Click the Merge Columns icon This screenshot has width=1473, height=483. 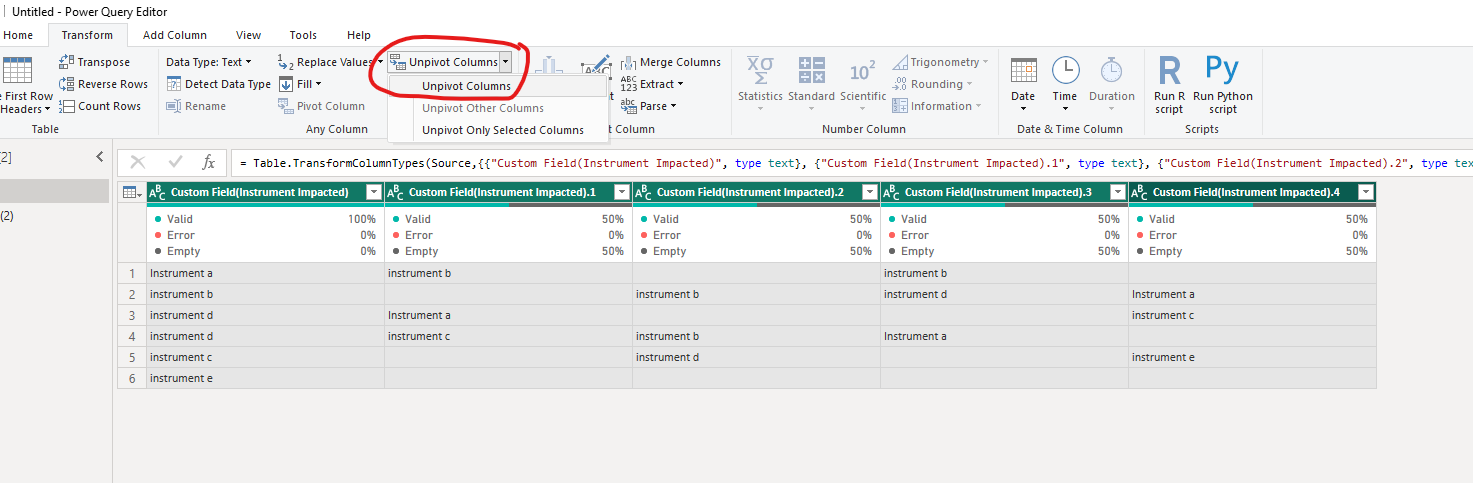pyautogui.click(x=628, y=62)
